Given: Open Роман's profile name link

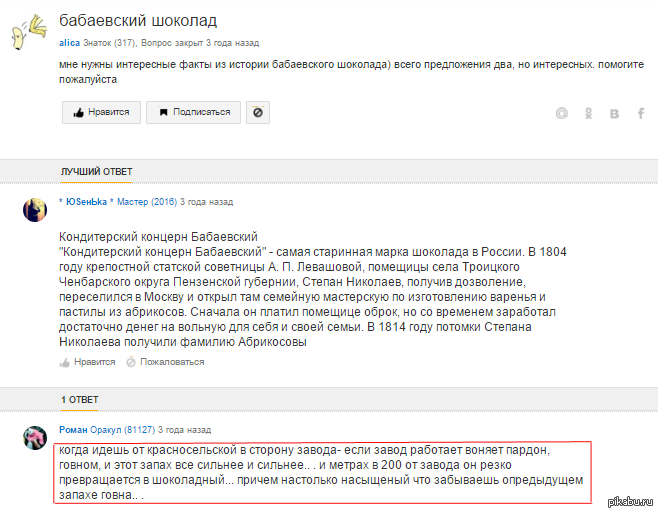Looking at the screenshot, I should 74,429.
